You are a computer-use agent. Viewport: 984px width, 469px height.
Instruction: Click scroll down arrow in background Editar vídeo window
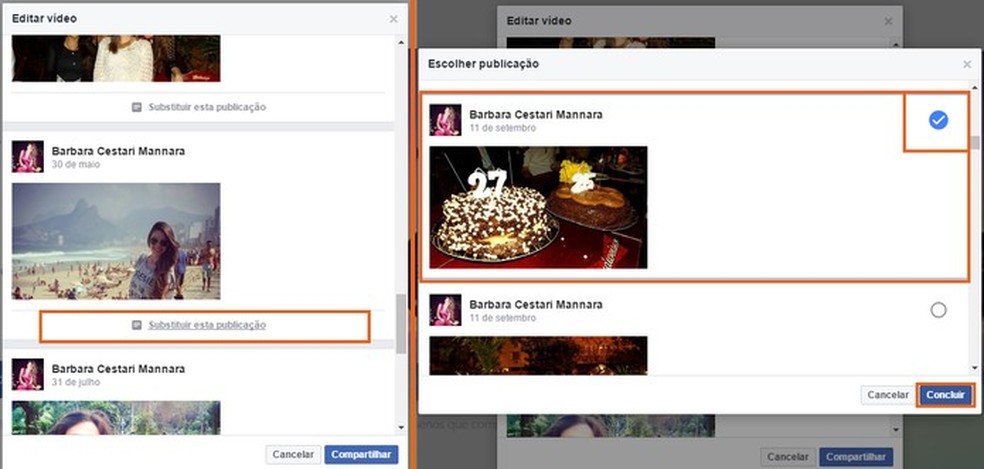click(x=897, y=430)
